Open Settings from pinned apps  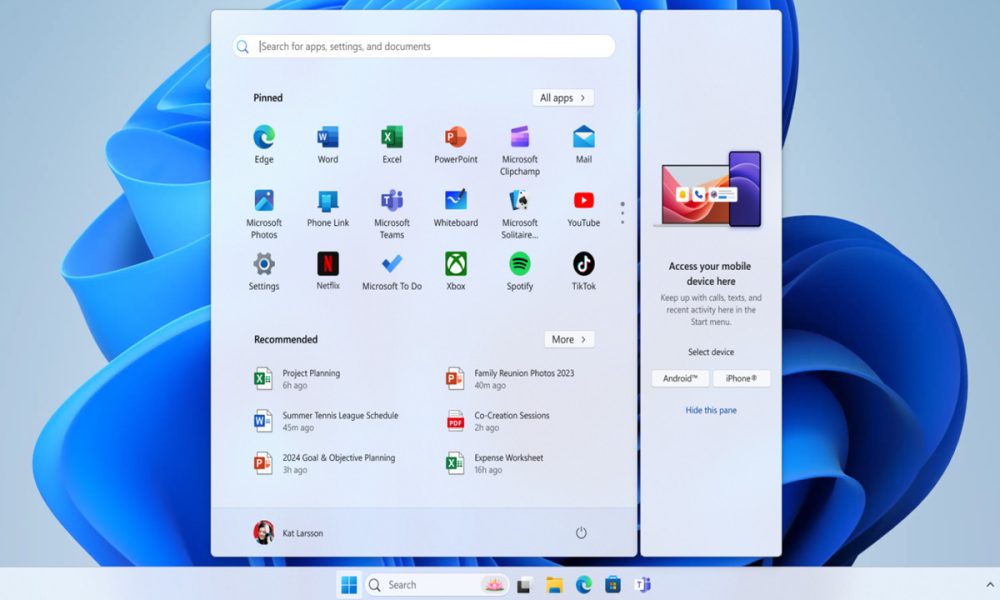point(264,272)
